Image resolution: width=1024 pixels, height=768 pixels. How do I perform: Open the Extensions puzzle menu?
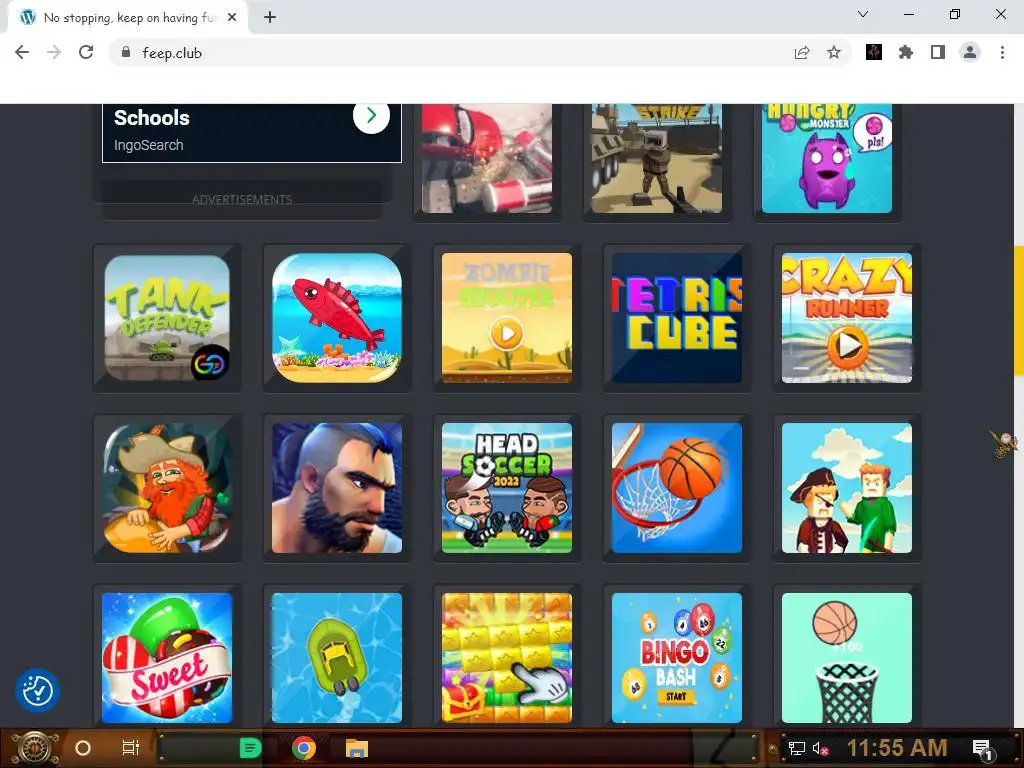click(x=906, y=52)
